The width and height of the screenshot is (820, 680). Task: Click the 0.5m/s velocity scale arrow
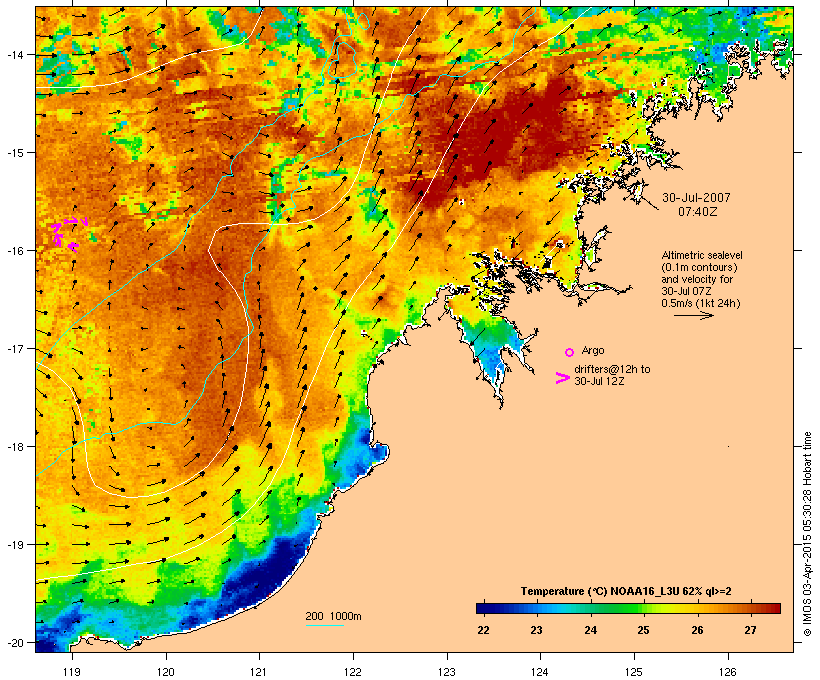coord(693,315)
